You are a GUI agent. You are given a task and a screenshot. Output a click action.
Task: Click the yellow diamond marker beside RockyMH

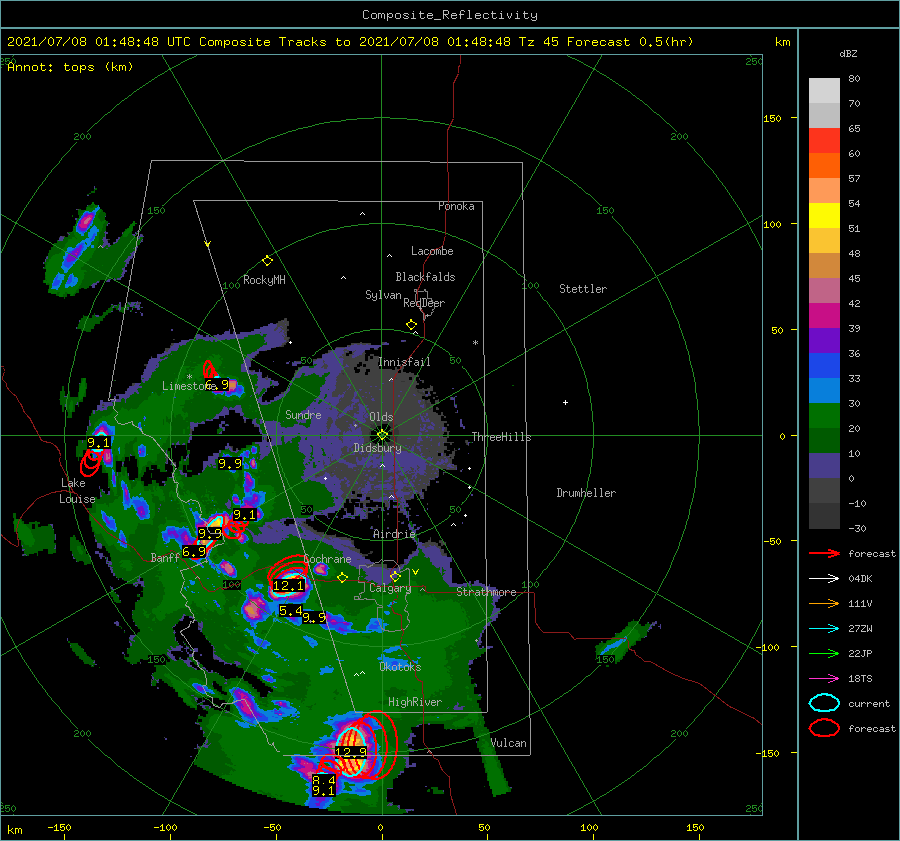267,261
